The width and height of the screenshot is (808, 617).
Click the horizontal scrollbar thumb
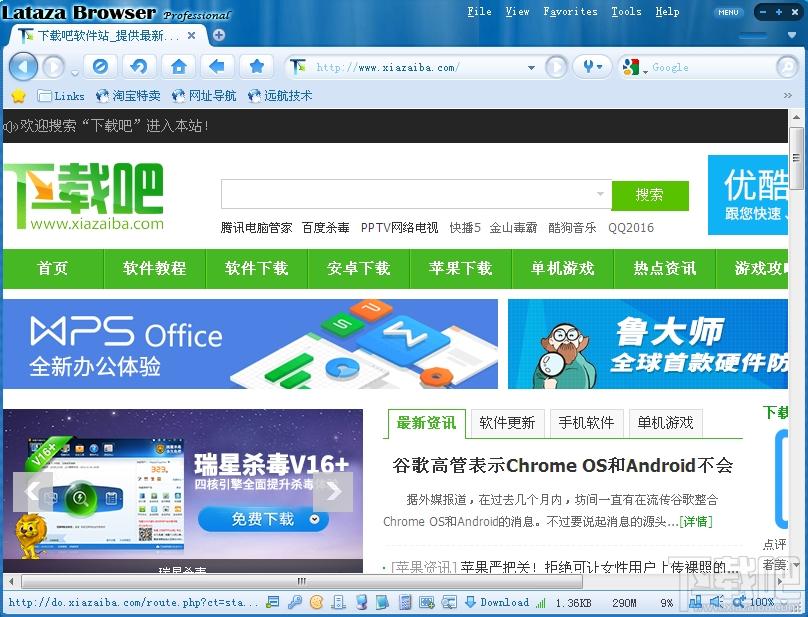tap(302, 581)
